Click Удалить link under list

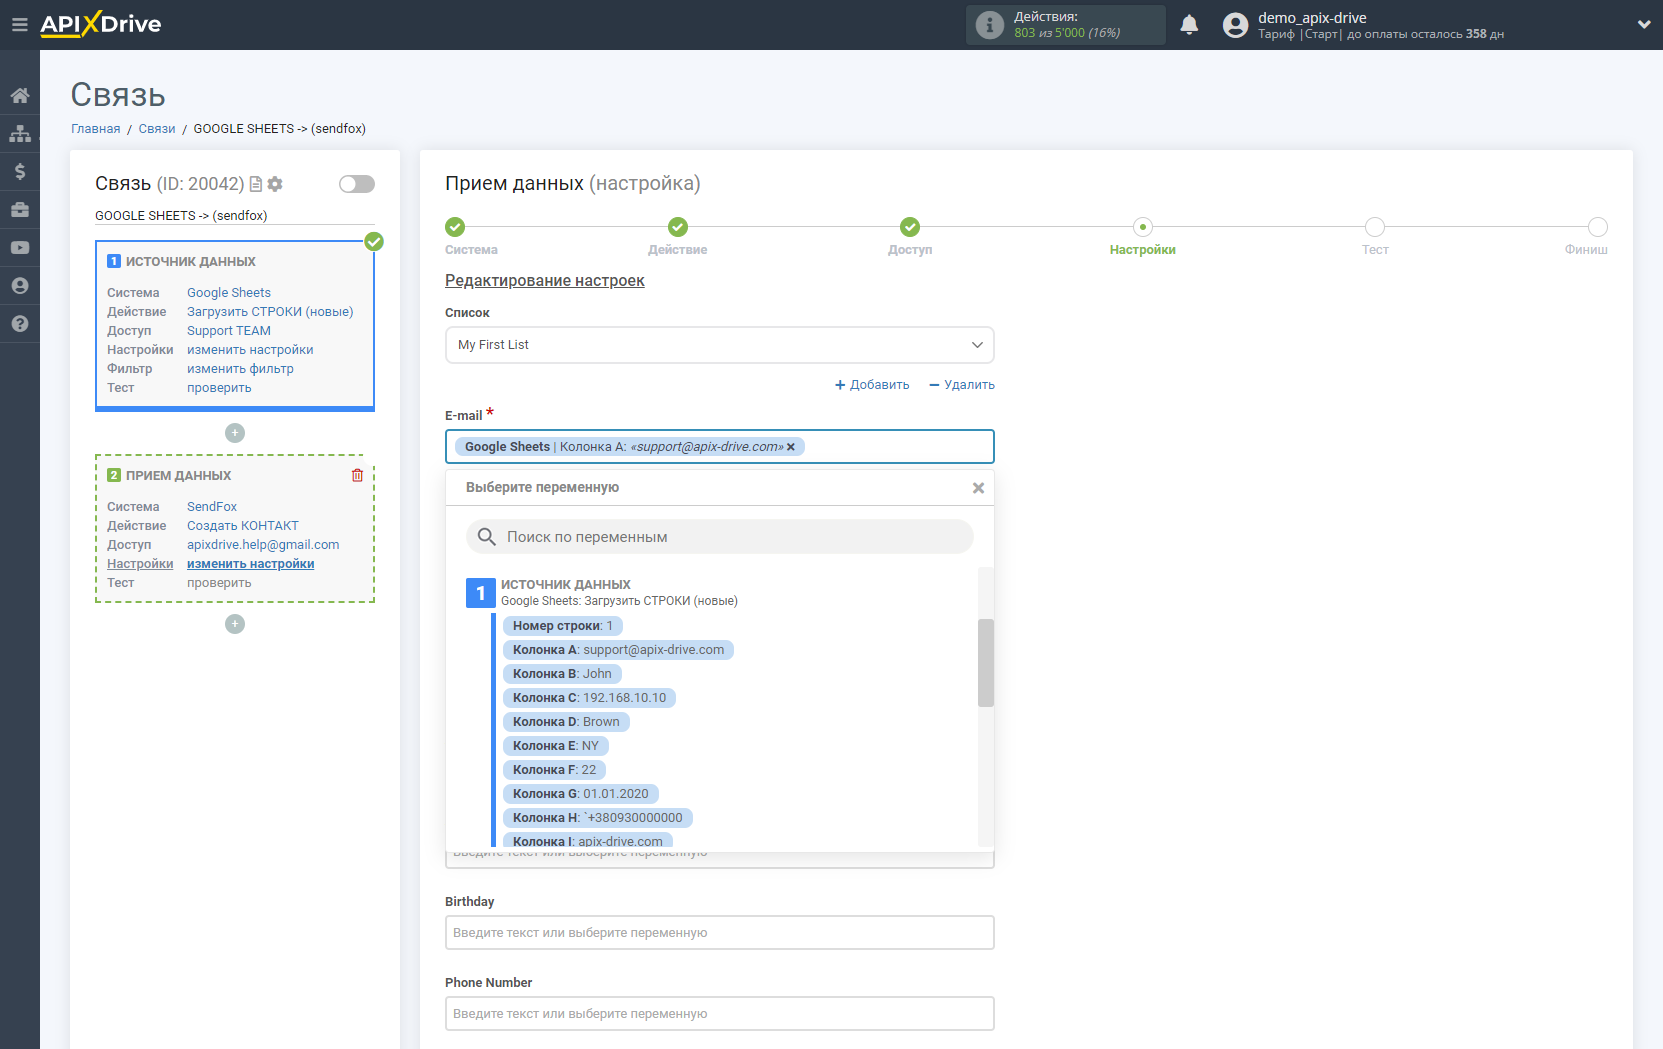[x=962, y=385]
